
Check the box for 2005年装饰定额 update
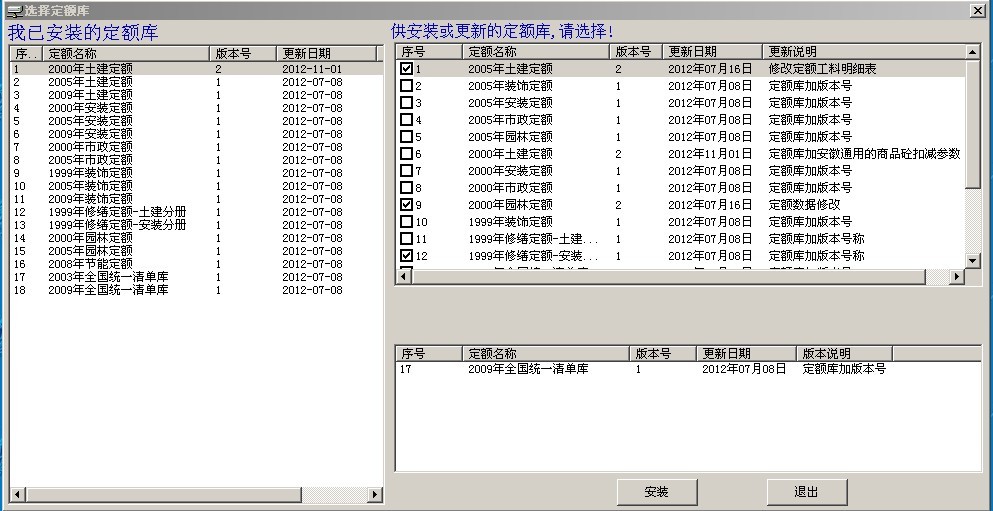pos(406,86)
